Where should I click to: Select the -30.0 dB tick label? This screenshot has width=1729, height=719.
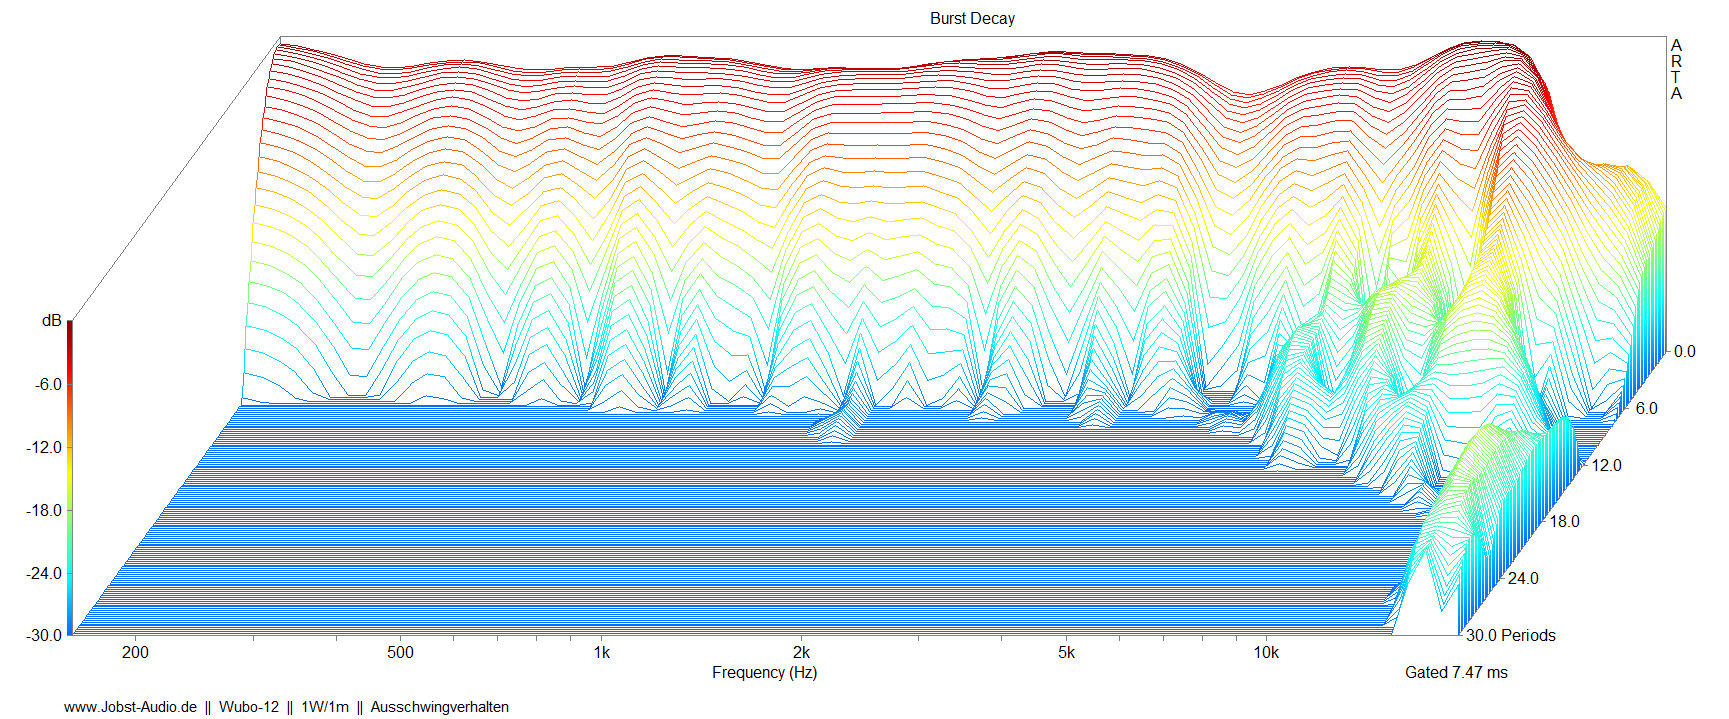pos(43,635)
